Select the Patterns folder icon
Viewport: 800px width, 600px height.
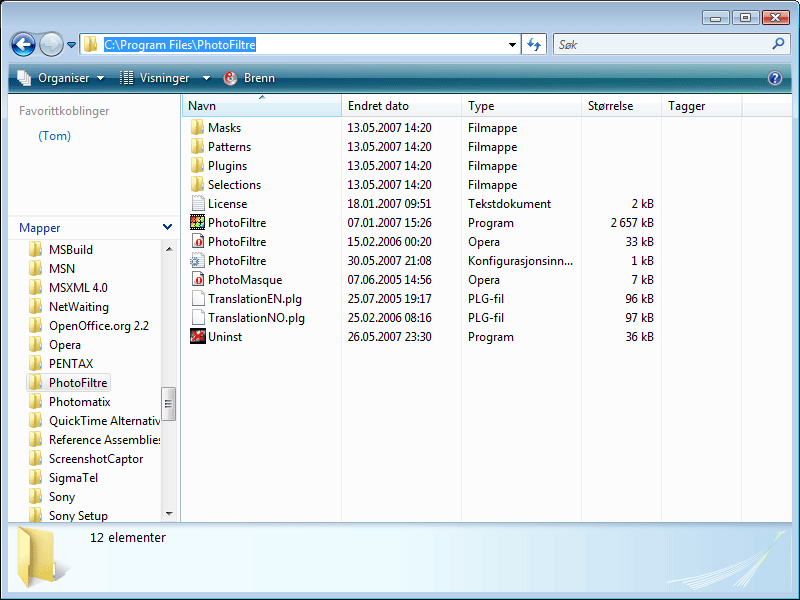tap(197, 146)
